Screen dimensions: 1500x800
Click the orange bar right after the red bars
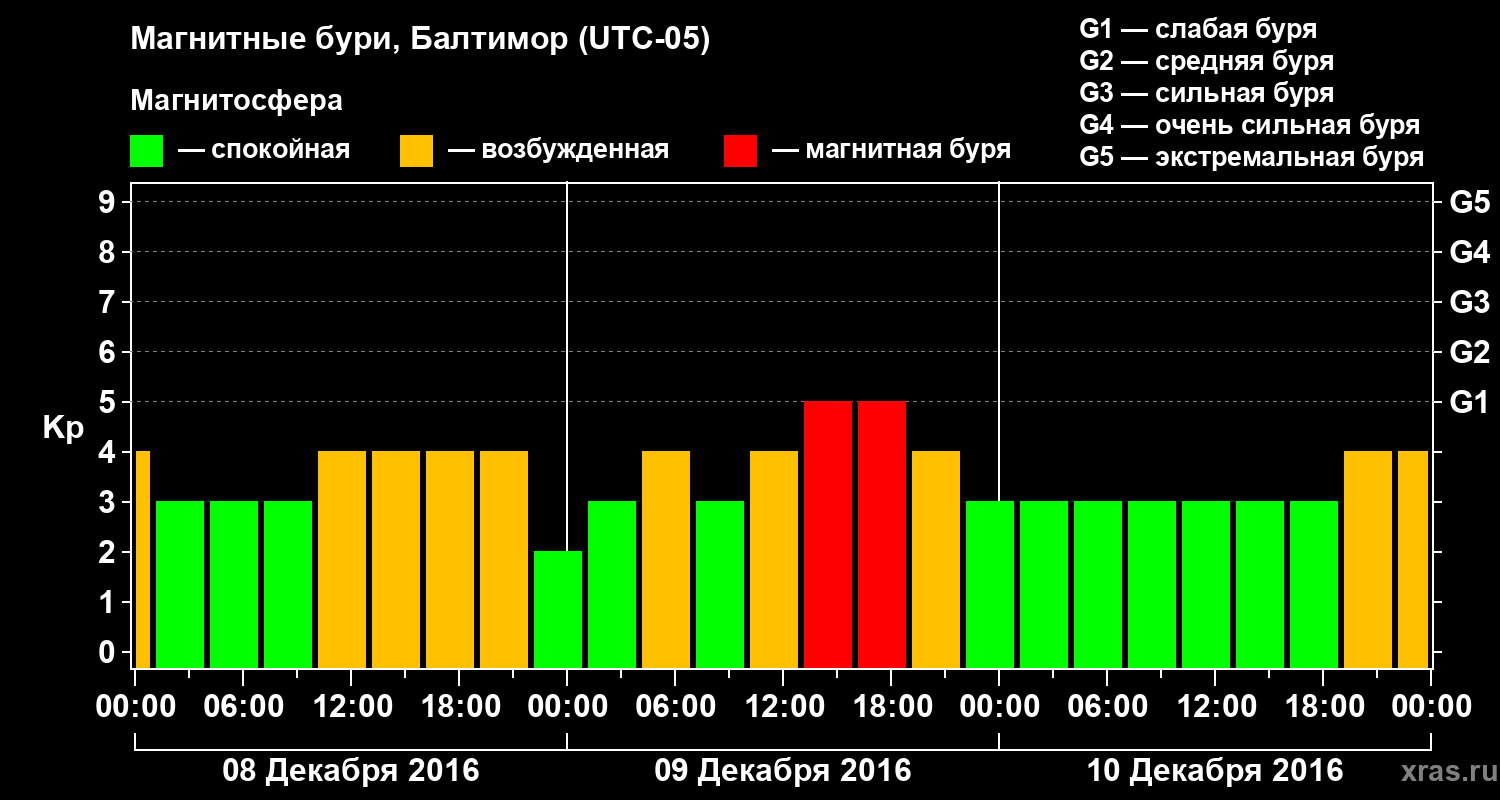coord(936,559)
